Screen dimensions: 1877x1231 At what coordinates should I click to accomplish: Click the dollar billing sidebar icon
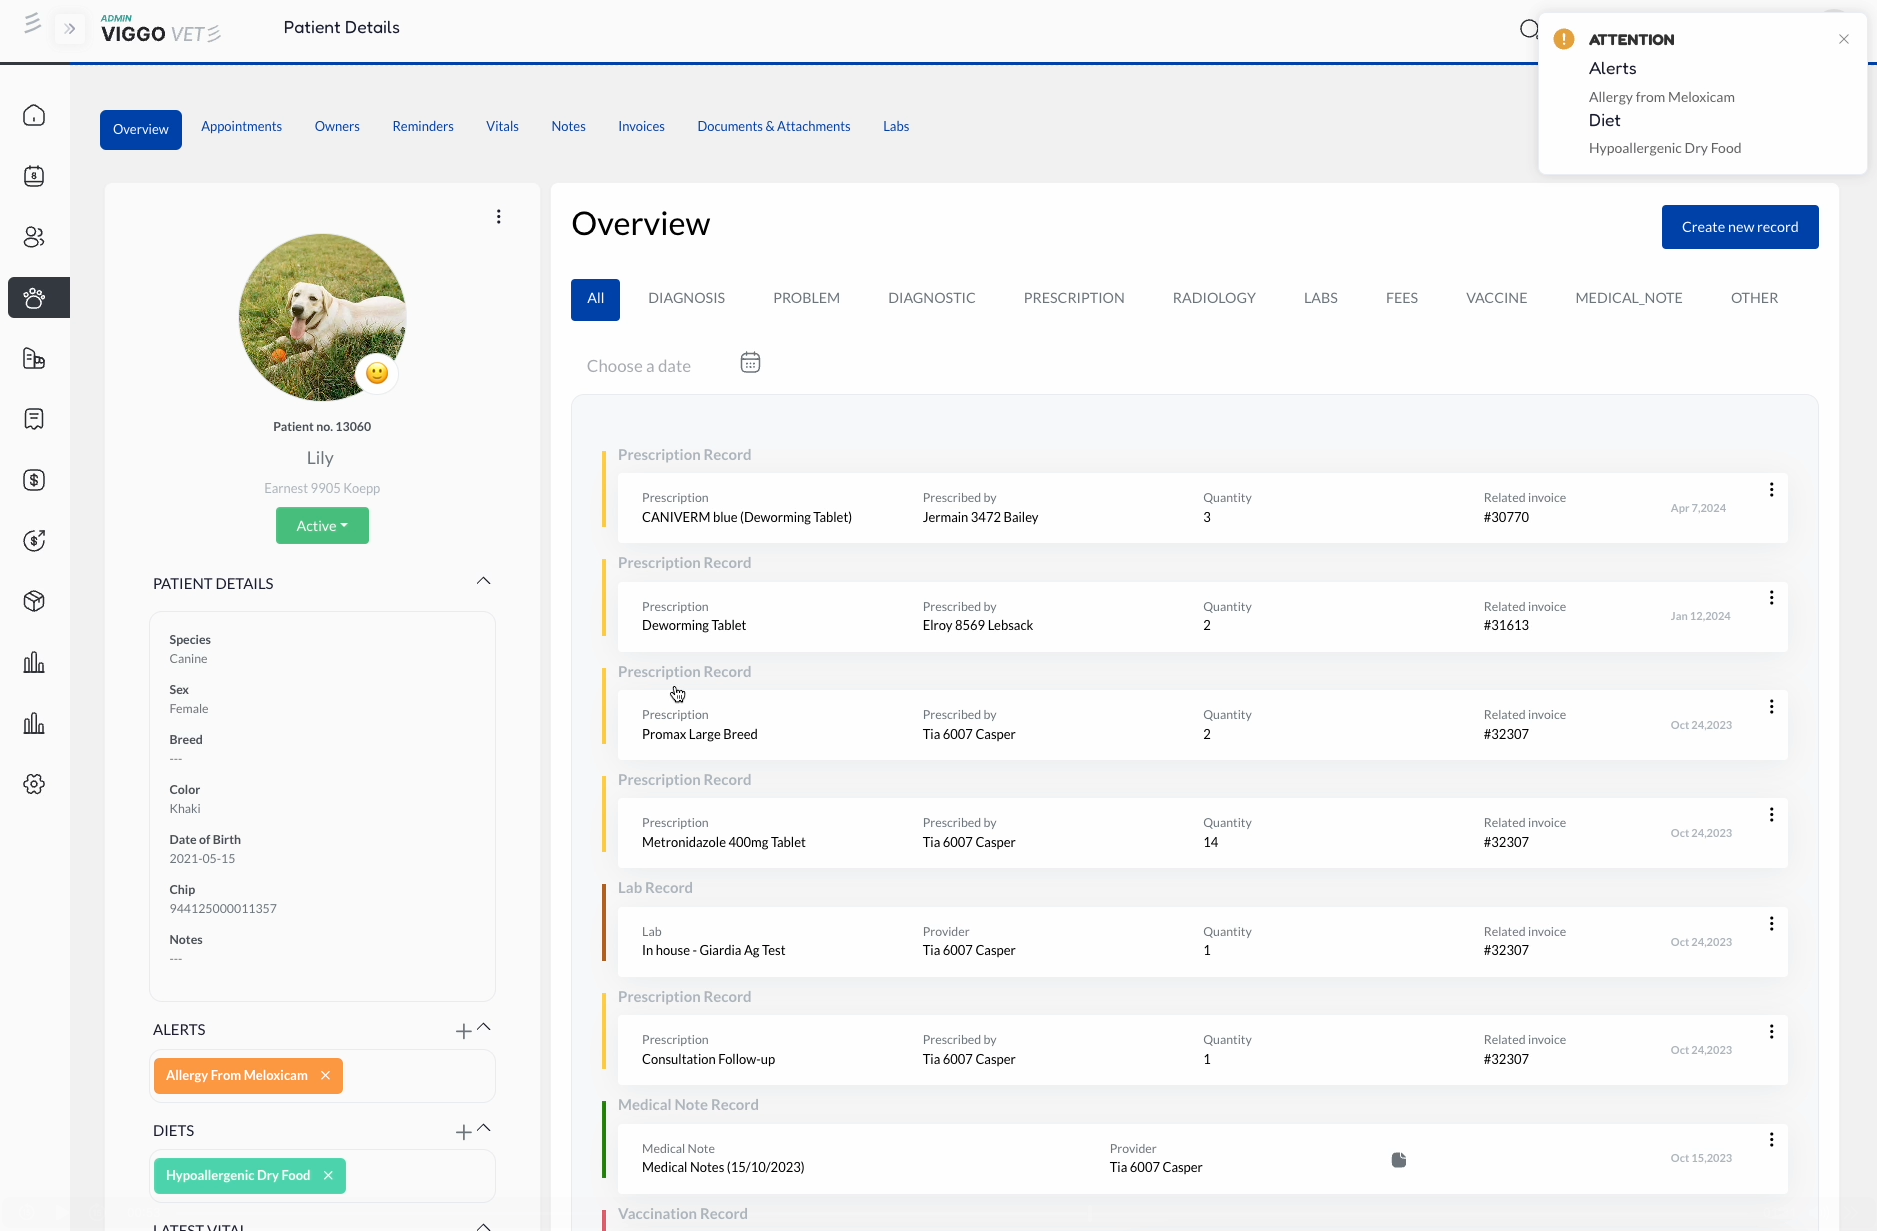[x=34, y=480]
